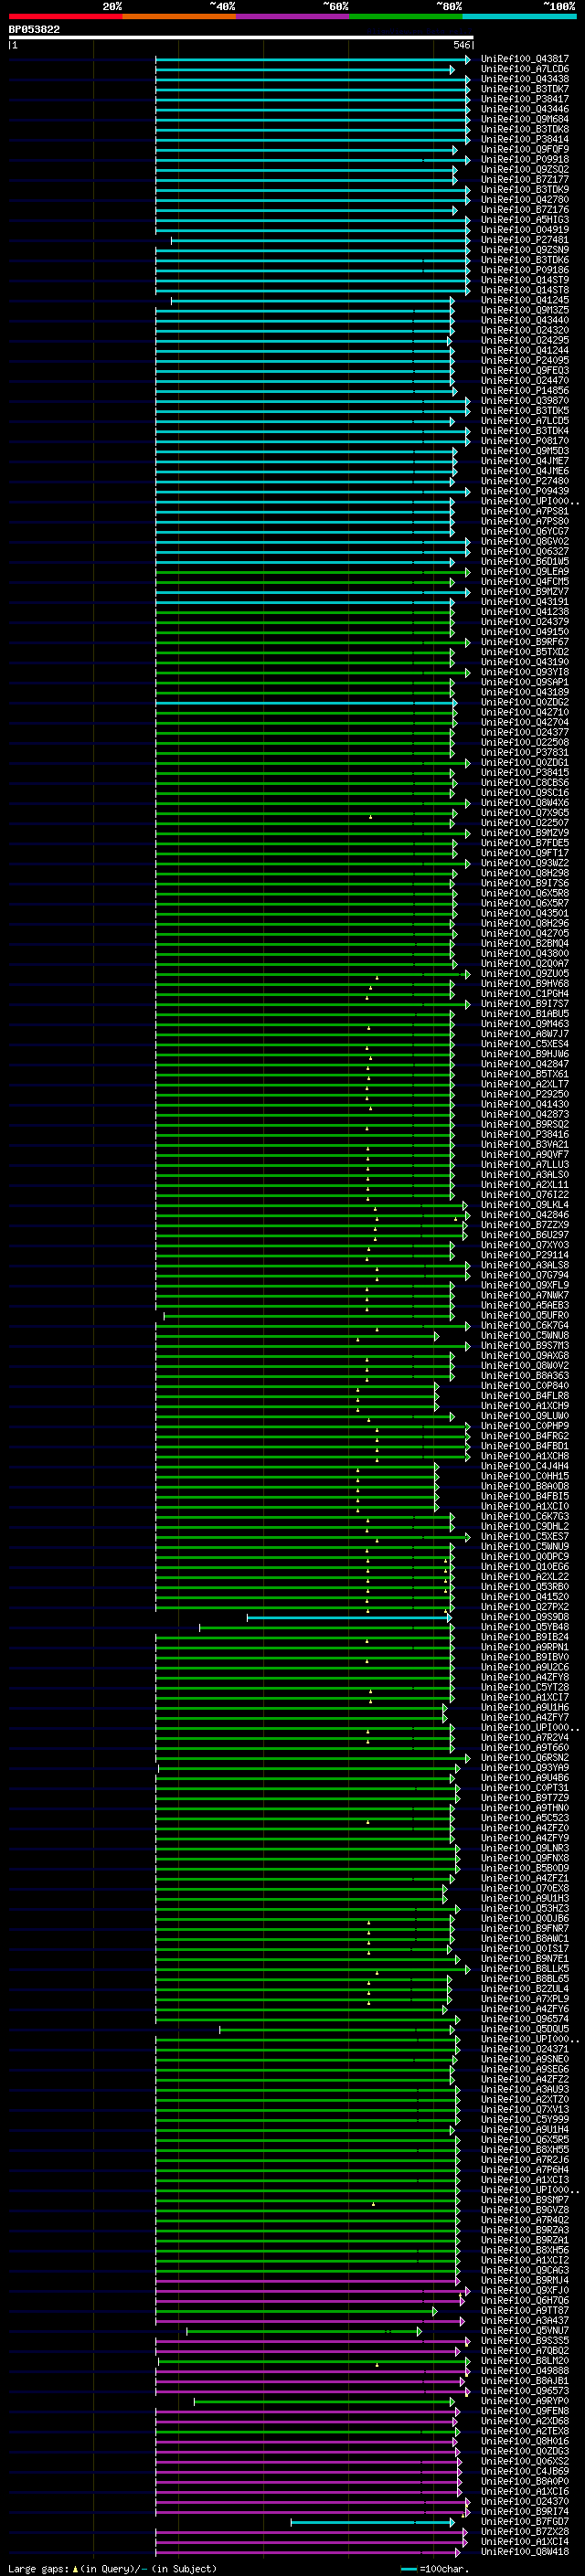Click label UniRef100_Q41245
The height and width of the screenshot is (2576, 585).
point(524,300)
